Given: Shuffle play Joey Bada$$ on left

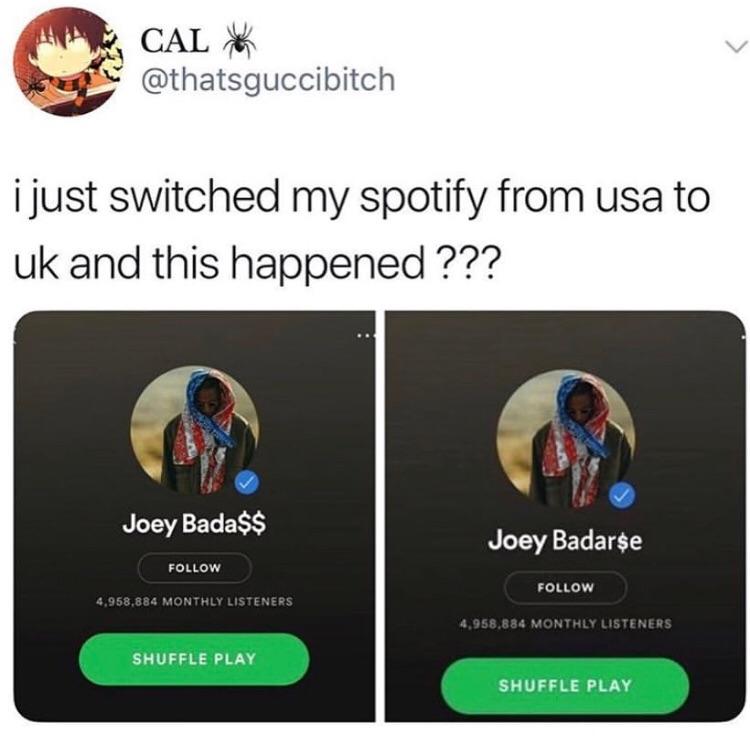Looking at the screenshot, I should point(194,659).
